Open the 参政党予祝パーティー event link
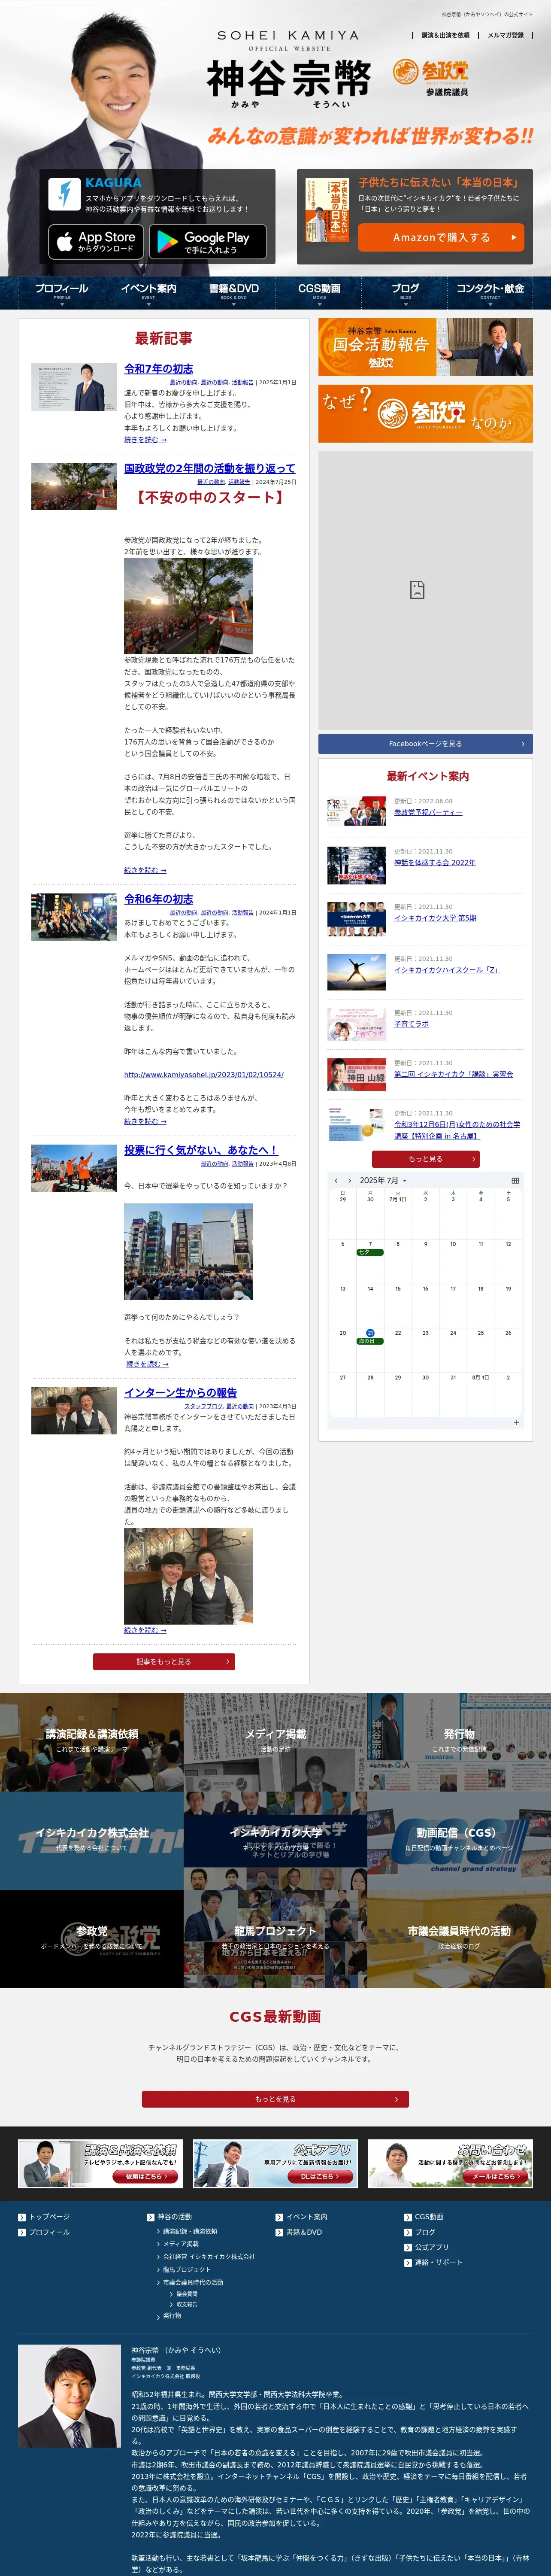Screen dimensions: 551x2576 point(428,812)
